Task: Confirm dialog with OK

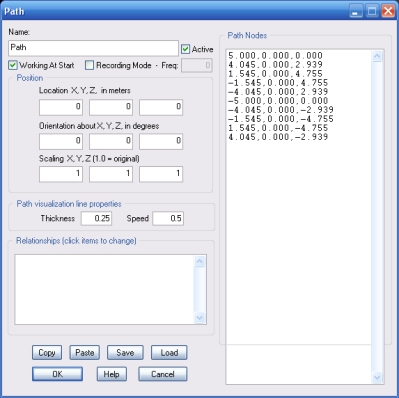Action: click(x=57, y=374)
